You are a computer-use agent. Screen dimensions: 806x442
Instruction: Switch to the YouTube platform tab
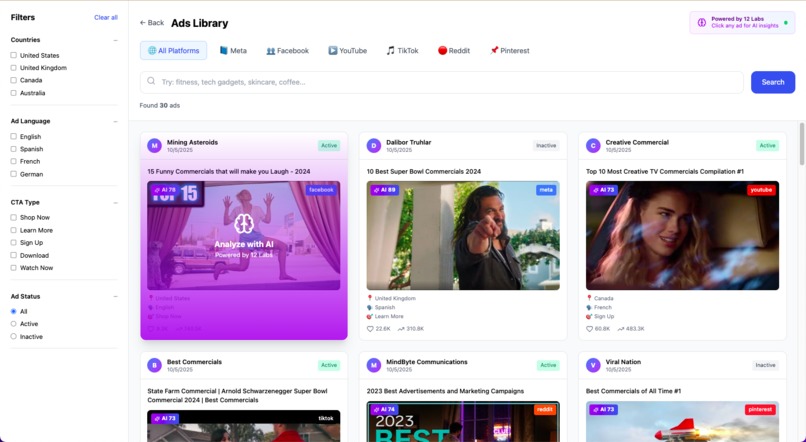pyautogui.click(x=347, y=50)
